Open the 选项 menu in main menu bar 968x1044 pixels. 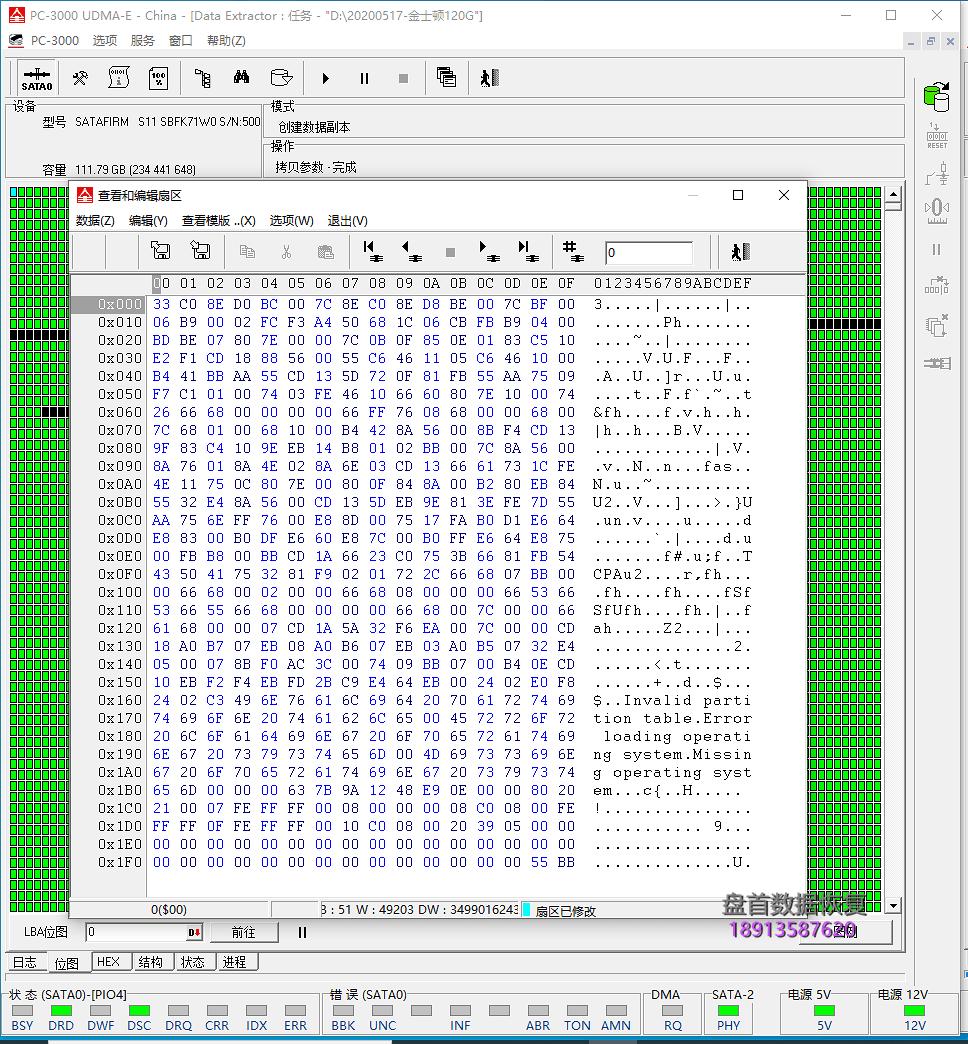click(105, 41)
